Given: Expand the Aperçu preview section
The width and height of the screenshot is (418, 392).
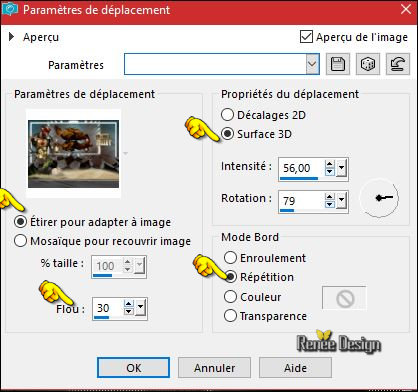Looking at the screenshot, I should pyautogui.click(x=12, y=37).
